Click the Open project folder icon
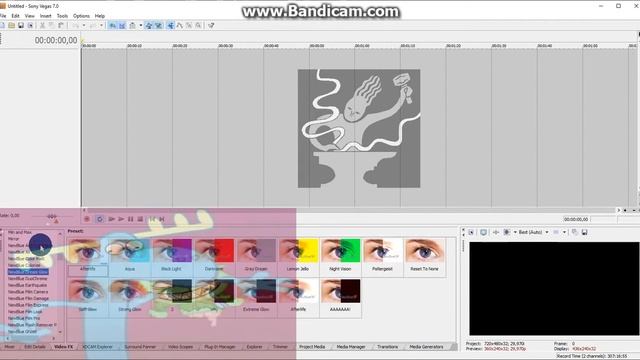Viewport: 640px width, 360px height. (11, 25)
